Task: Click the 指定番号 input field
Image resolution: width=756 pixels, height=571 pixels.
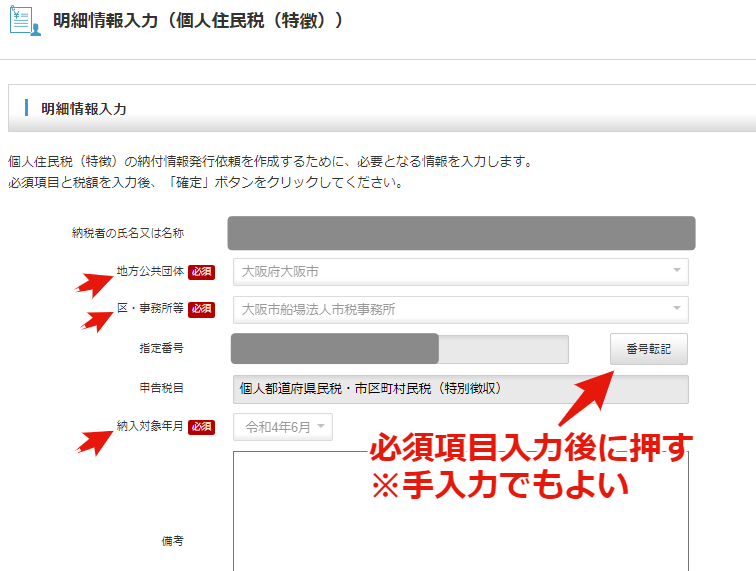Action: tap(400, 349)
